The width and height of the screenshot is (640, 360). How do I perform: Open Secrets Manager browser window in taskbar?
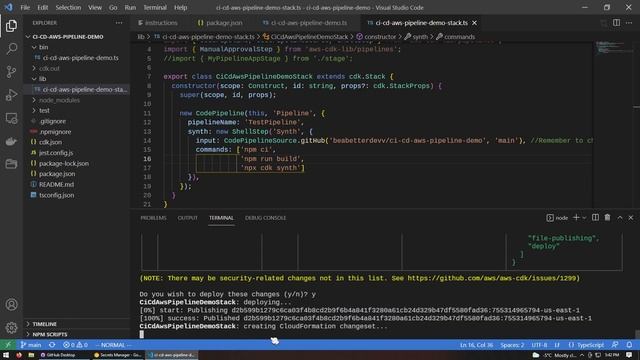pyautogui.click(x=118, y=355)
